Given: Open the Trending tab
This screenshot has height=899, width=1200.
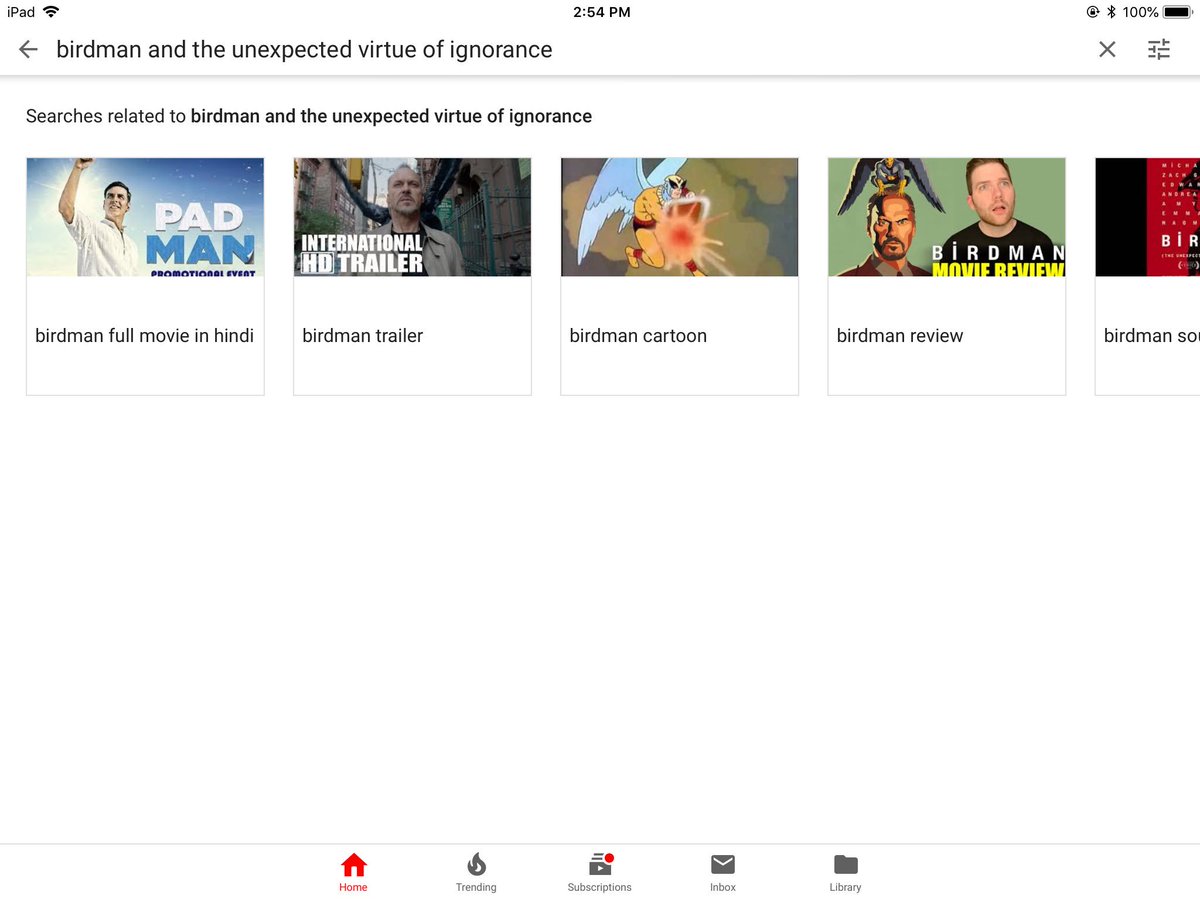Looking at the screenshot, I should (x=476, y=872).
